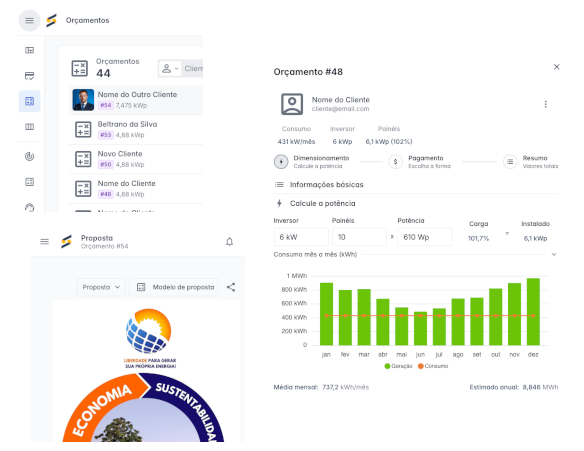Open the sidebar card with checkmark icon

pyautogui.click(x=29, y=76)
